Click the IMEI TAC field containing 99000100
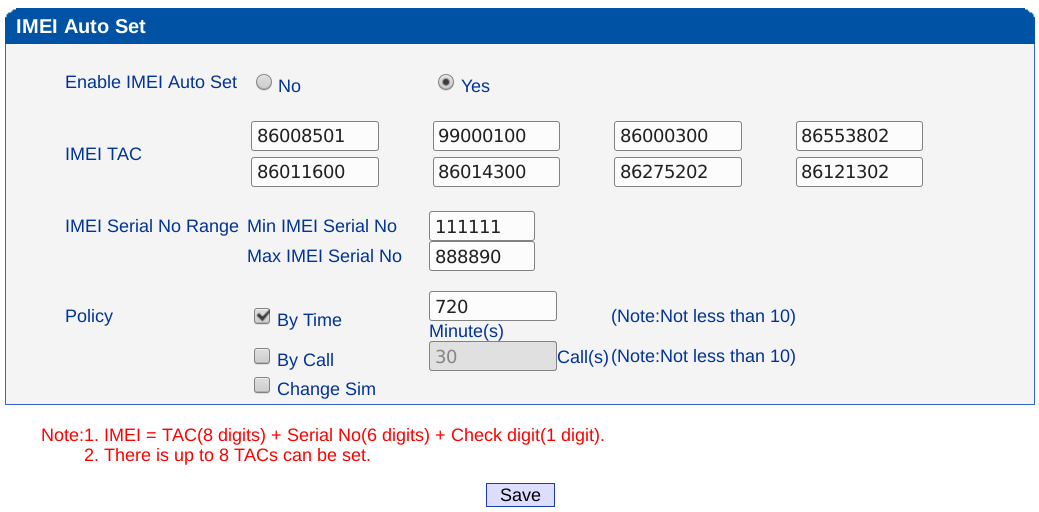This screenshot has height=512, width=1039. click(x=496, y=136)
